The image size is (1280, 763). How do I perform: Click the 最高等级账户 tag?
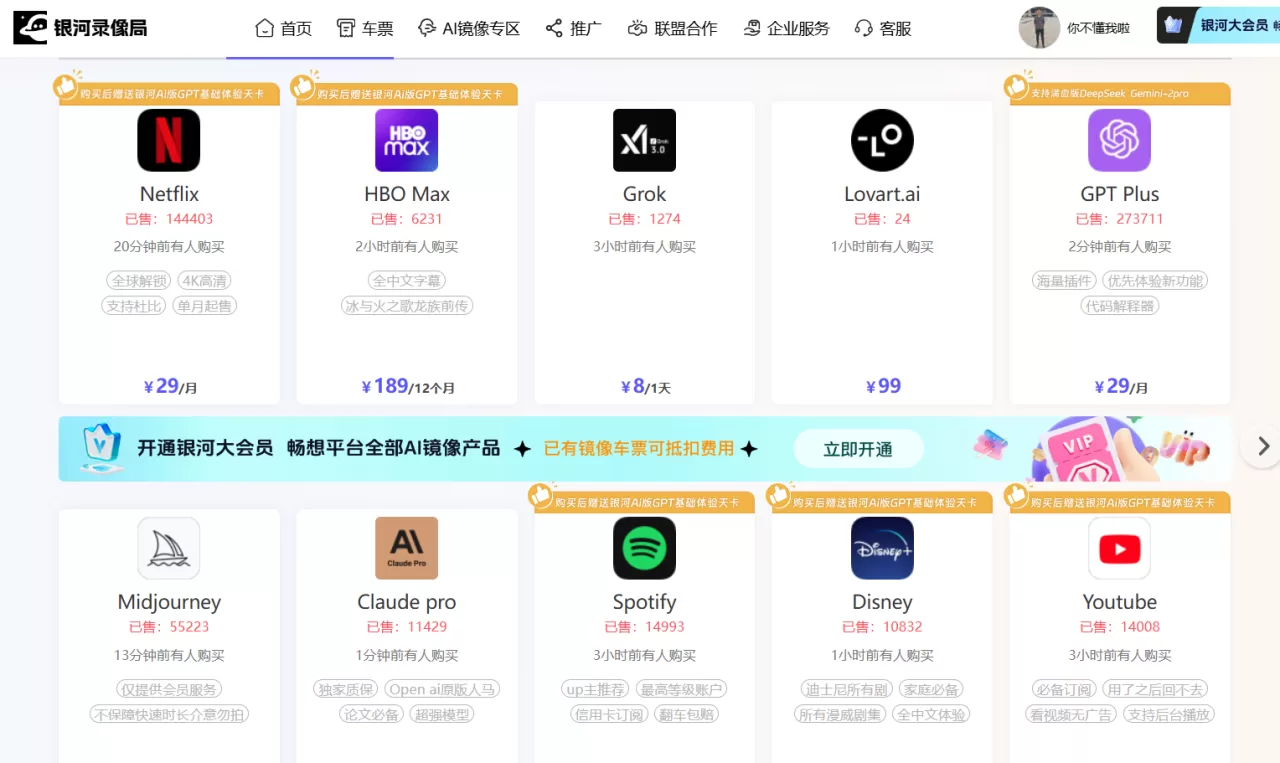(x=681, y=689)
